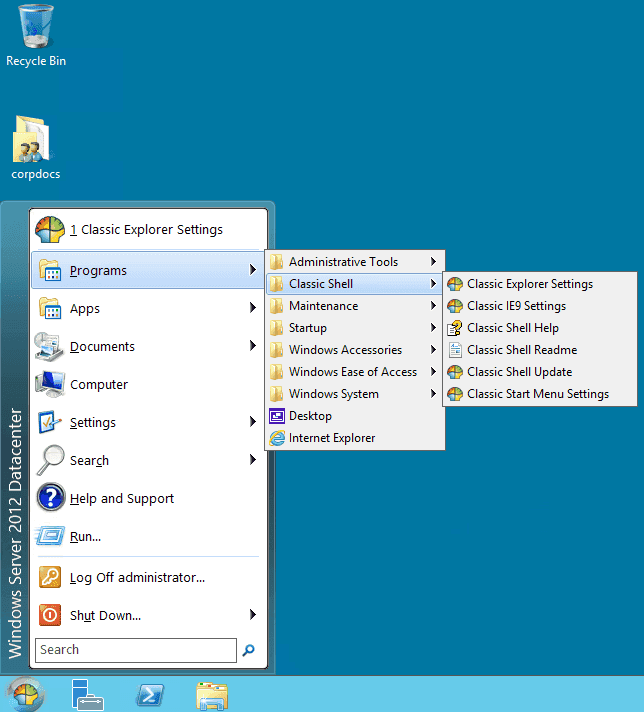This screenshot has width=644, height=712.
Task: Open the Startup menu entry
Action: 355,328
